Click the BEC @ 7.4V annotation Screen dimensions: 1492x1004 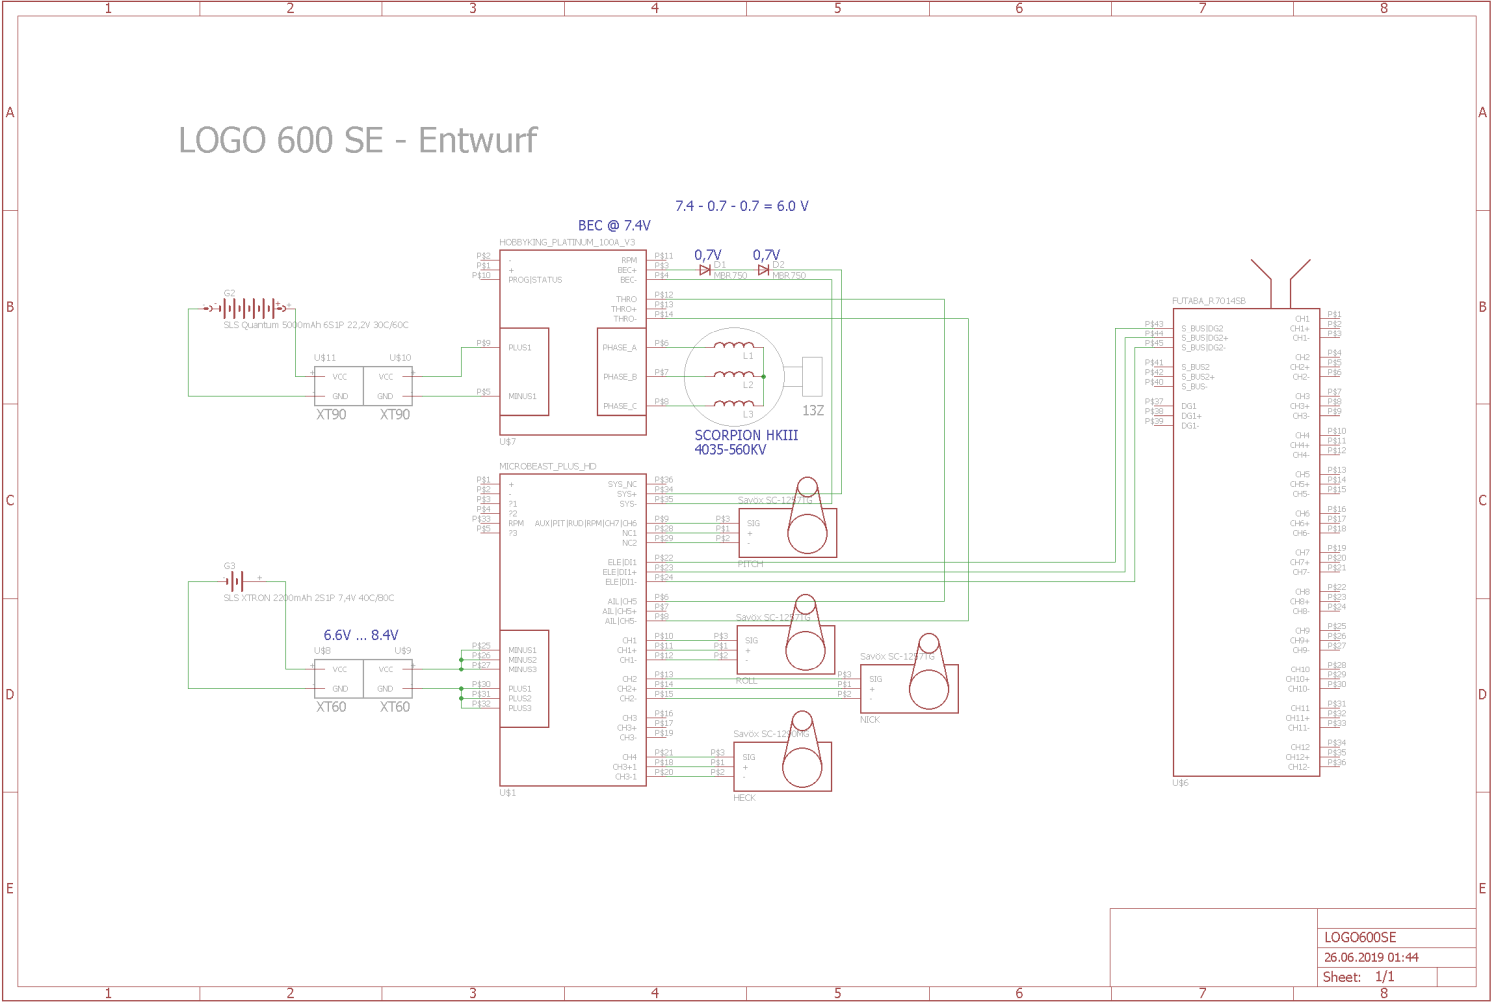614,226
